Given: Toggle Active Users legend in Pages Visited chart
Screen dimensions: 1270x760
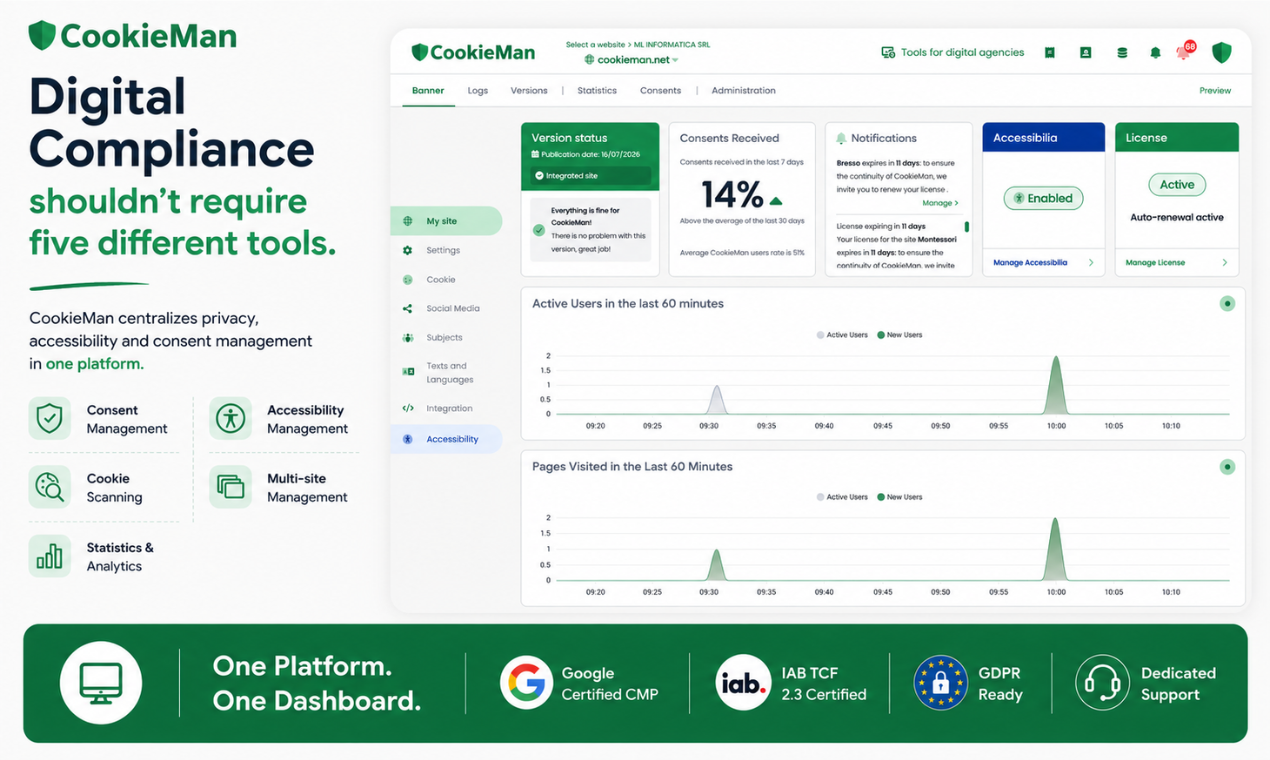Looking at the screenshot, I should (x=842, y=497).
